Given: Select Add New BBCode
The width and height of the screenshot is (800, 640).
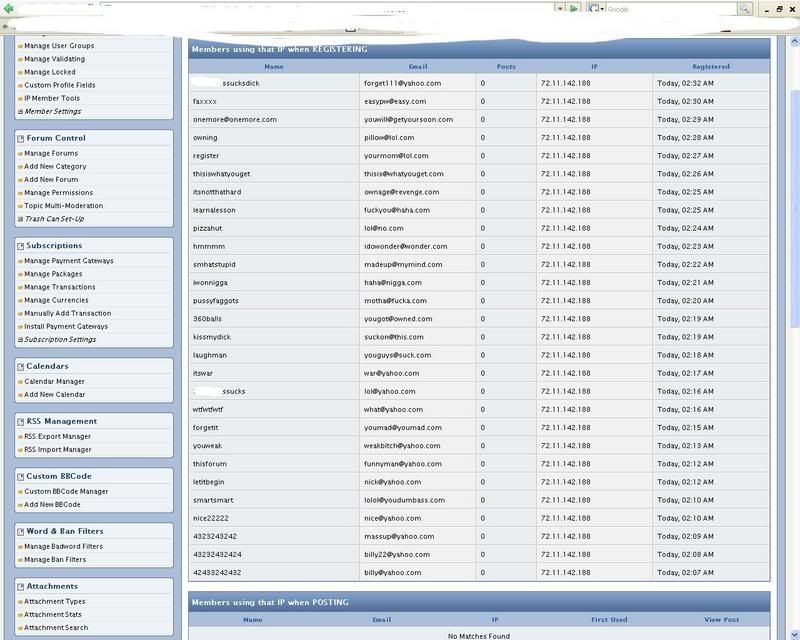Looking at the screenshot, I should [53, 505].
